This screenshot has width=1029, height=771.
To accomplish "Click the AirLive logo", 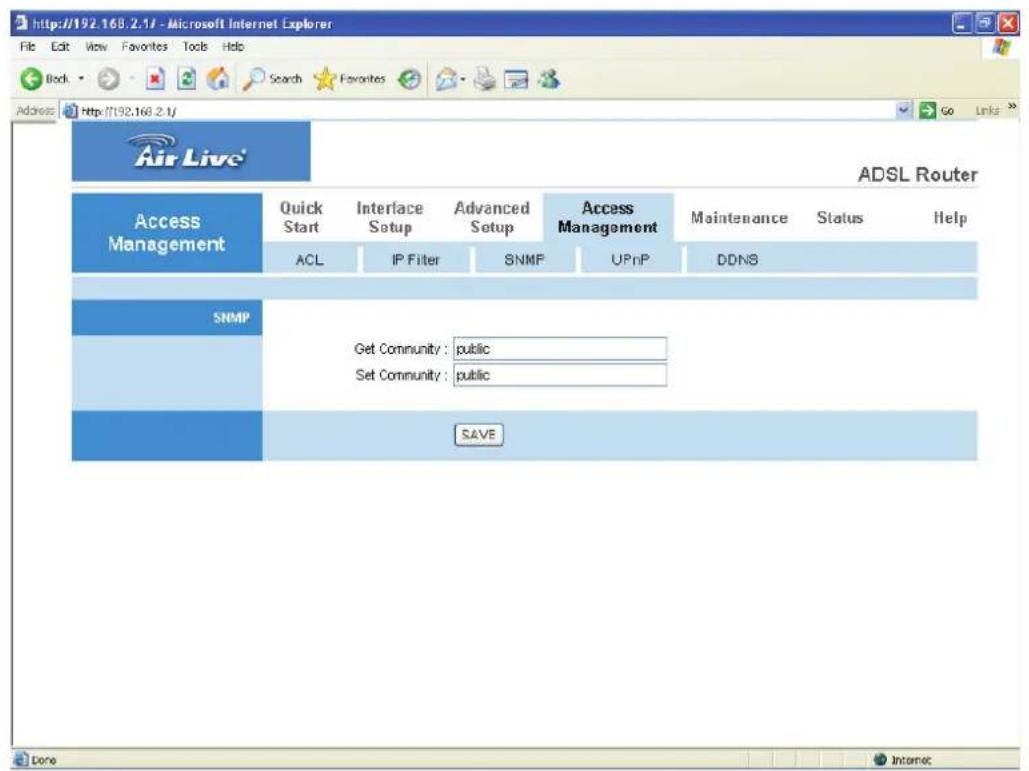I will (x=190, y=152).
